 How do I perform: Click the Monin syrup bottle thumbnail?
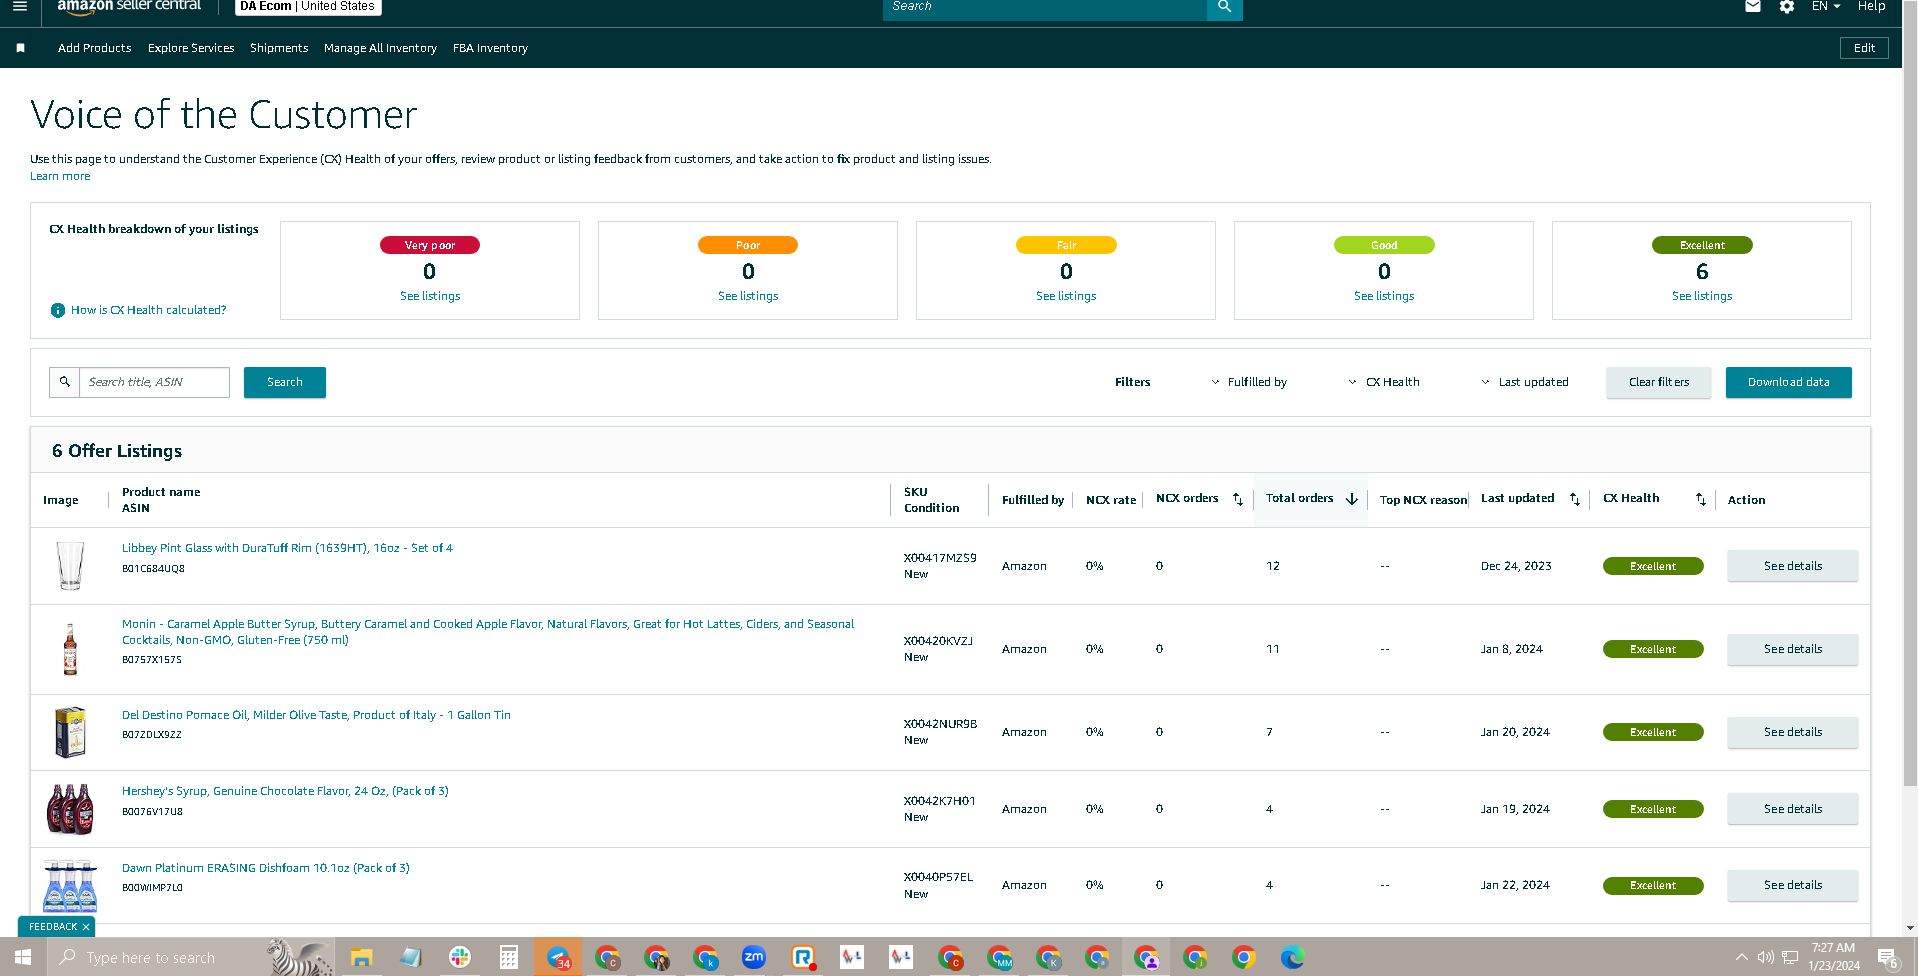click(x=70, y=649)
